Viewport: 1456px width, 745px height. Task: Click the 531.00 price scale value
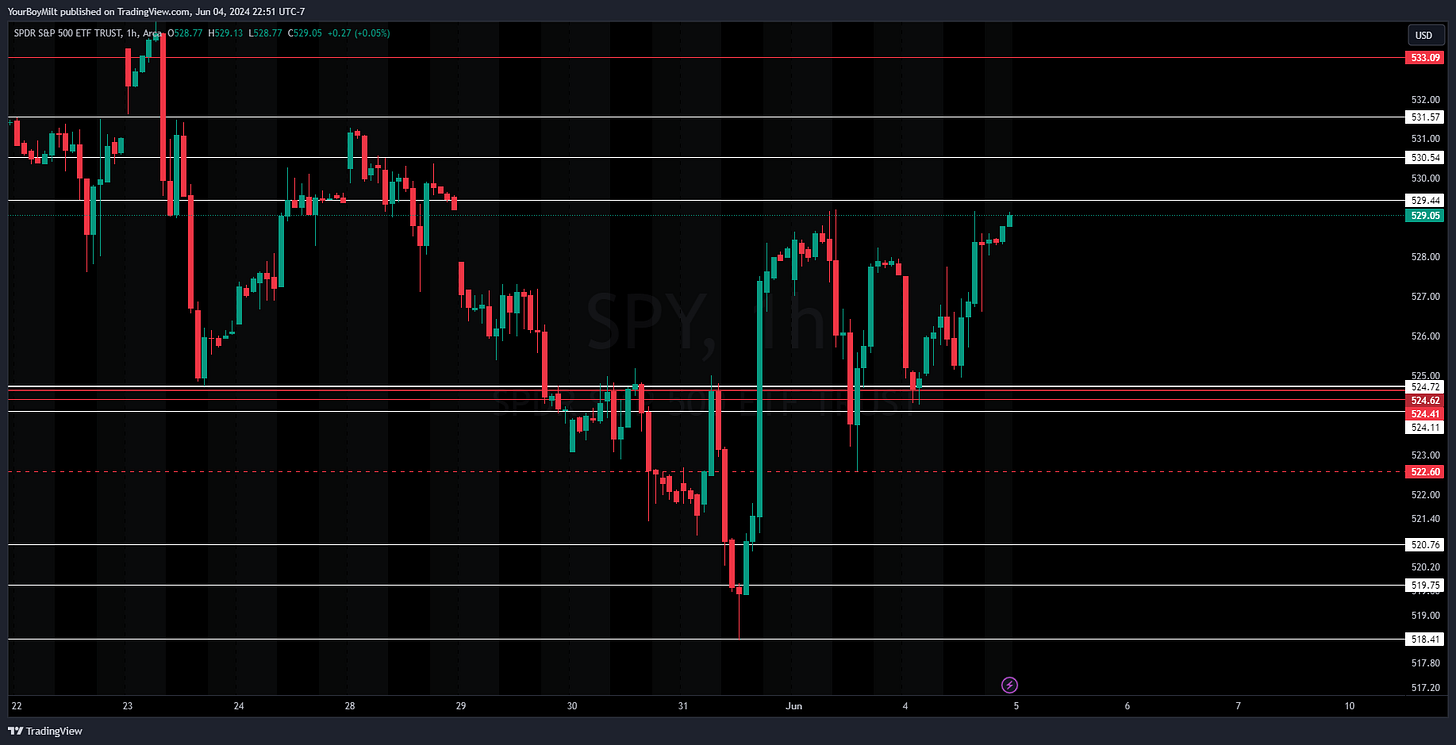coord(1424,139)
